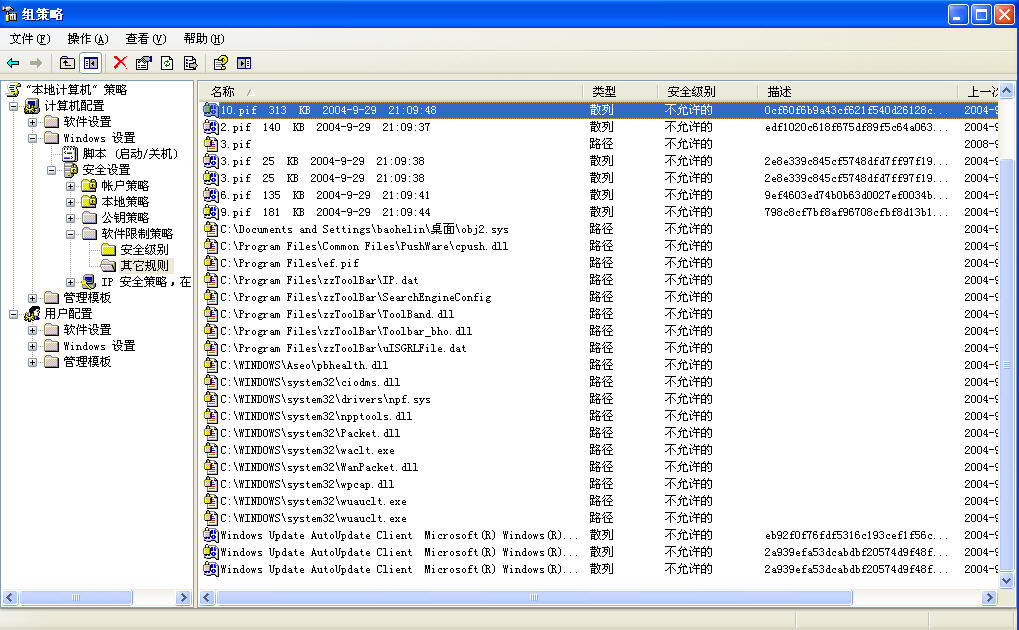
Task: Toggle the show/hide console tree icon
Action: coord(91,63)
